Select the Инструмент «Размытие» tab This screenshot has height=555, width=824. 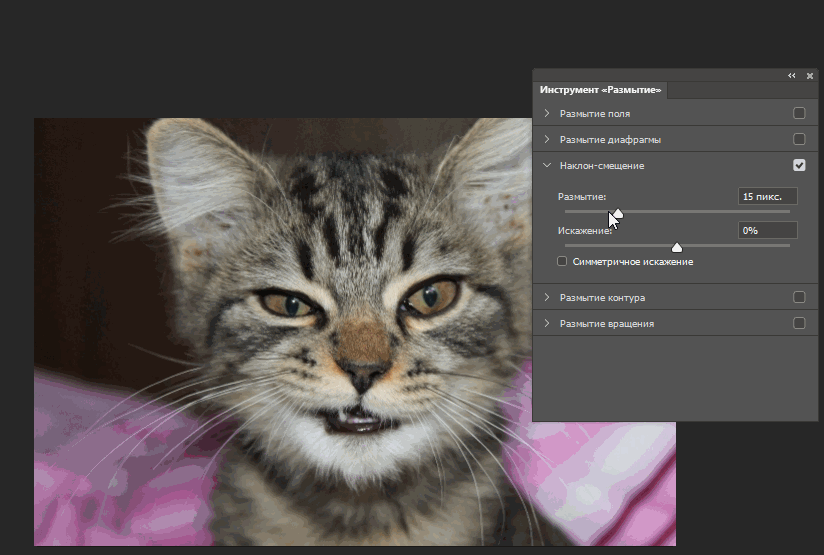pyautogui.click(x=600, y=90)
